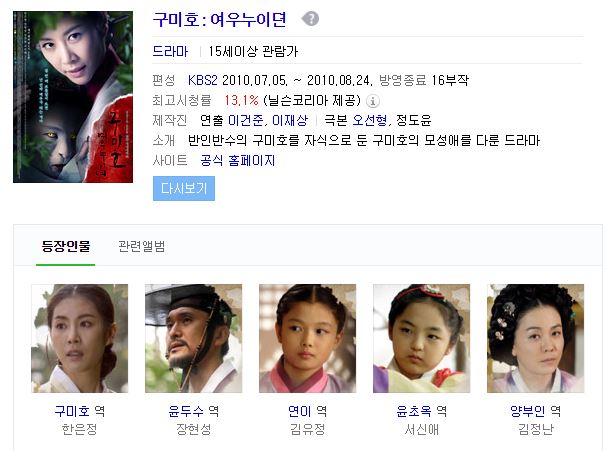Click the question mark help icon beside title
Screen dimensions: 609x451
(311, 19)
